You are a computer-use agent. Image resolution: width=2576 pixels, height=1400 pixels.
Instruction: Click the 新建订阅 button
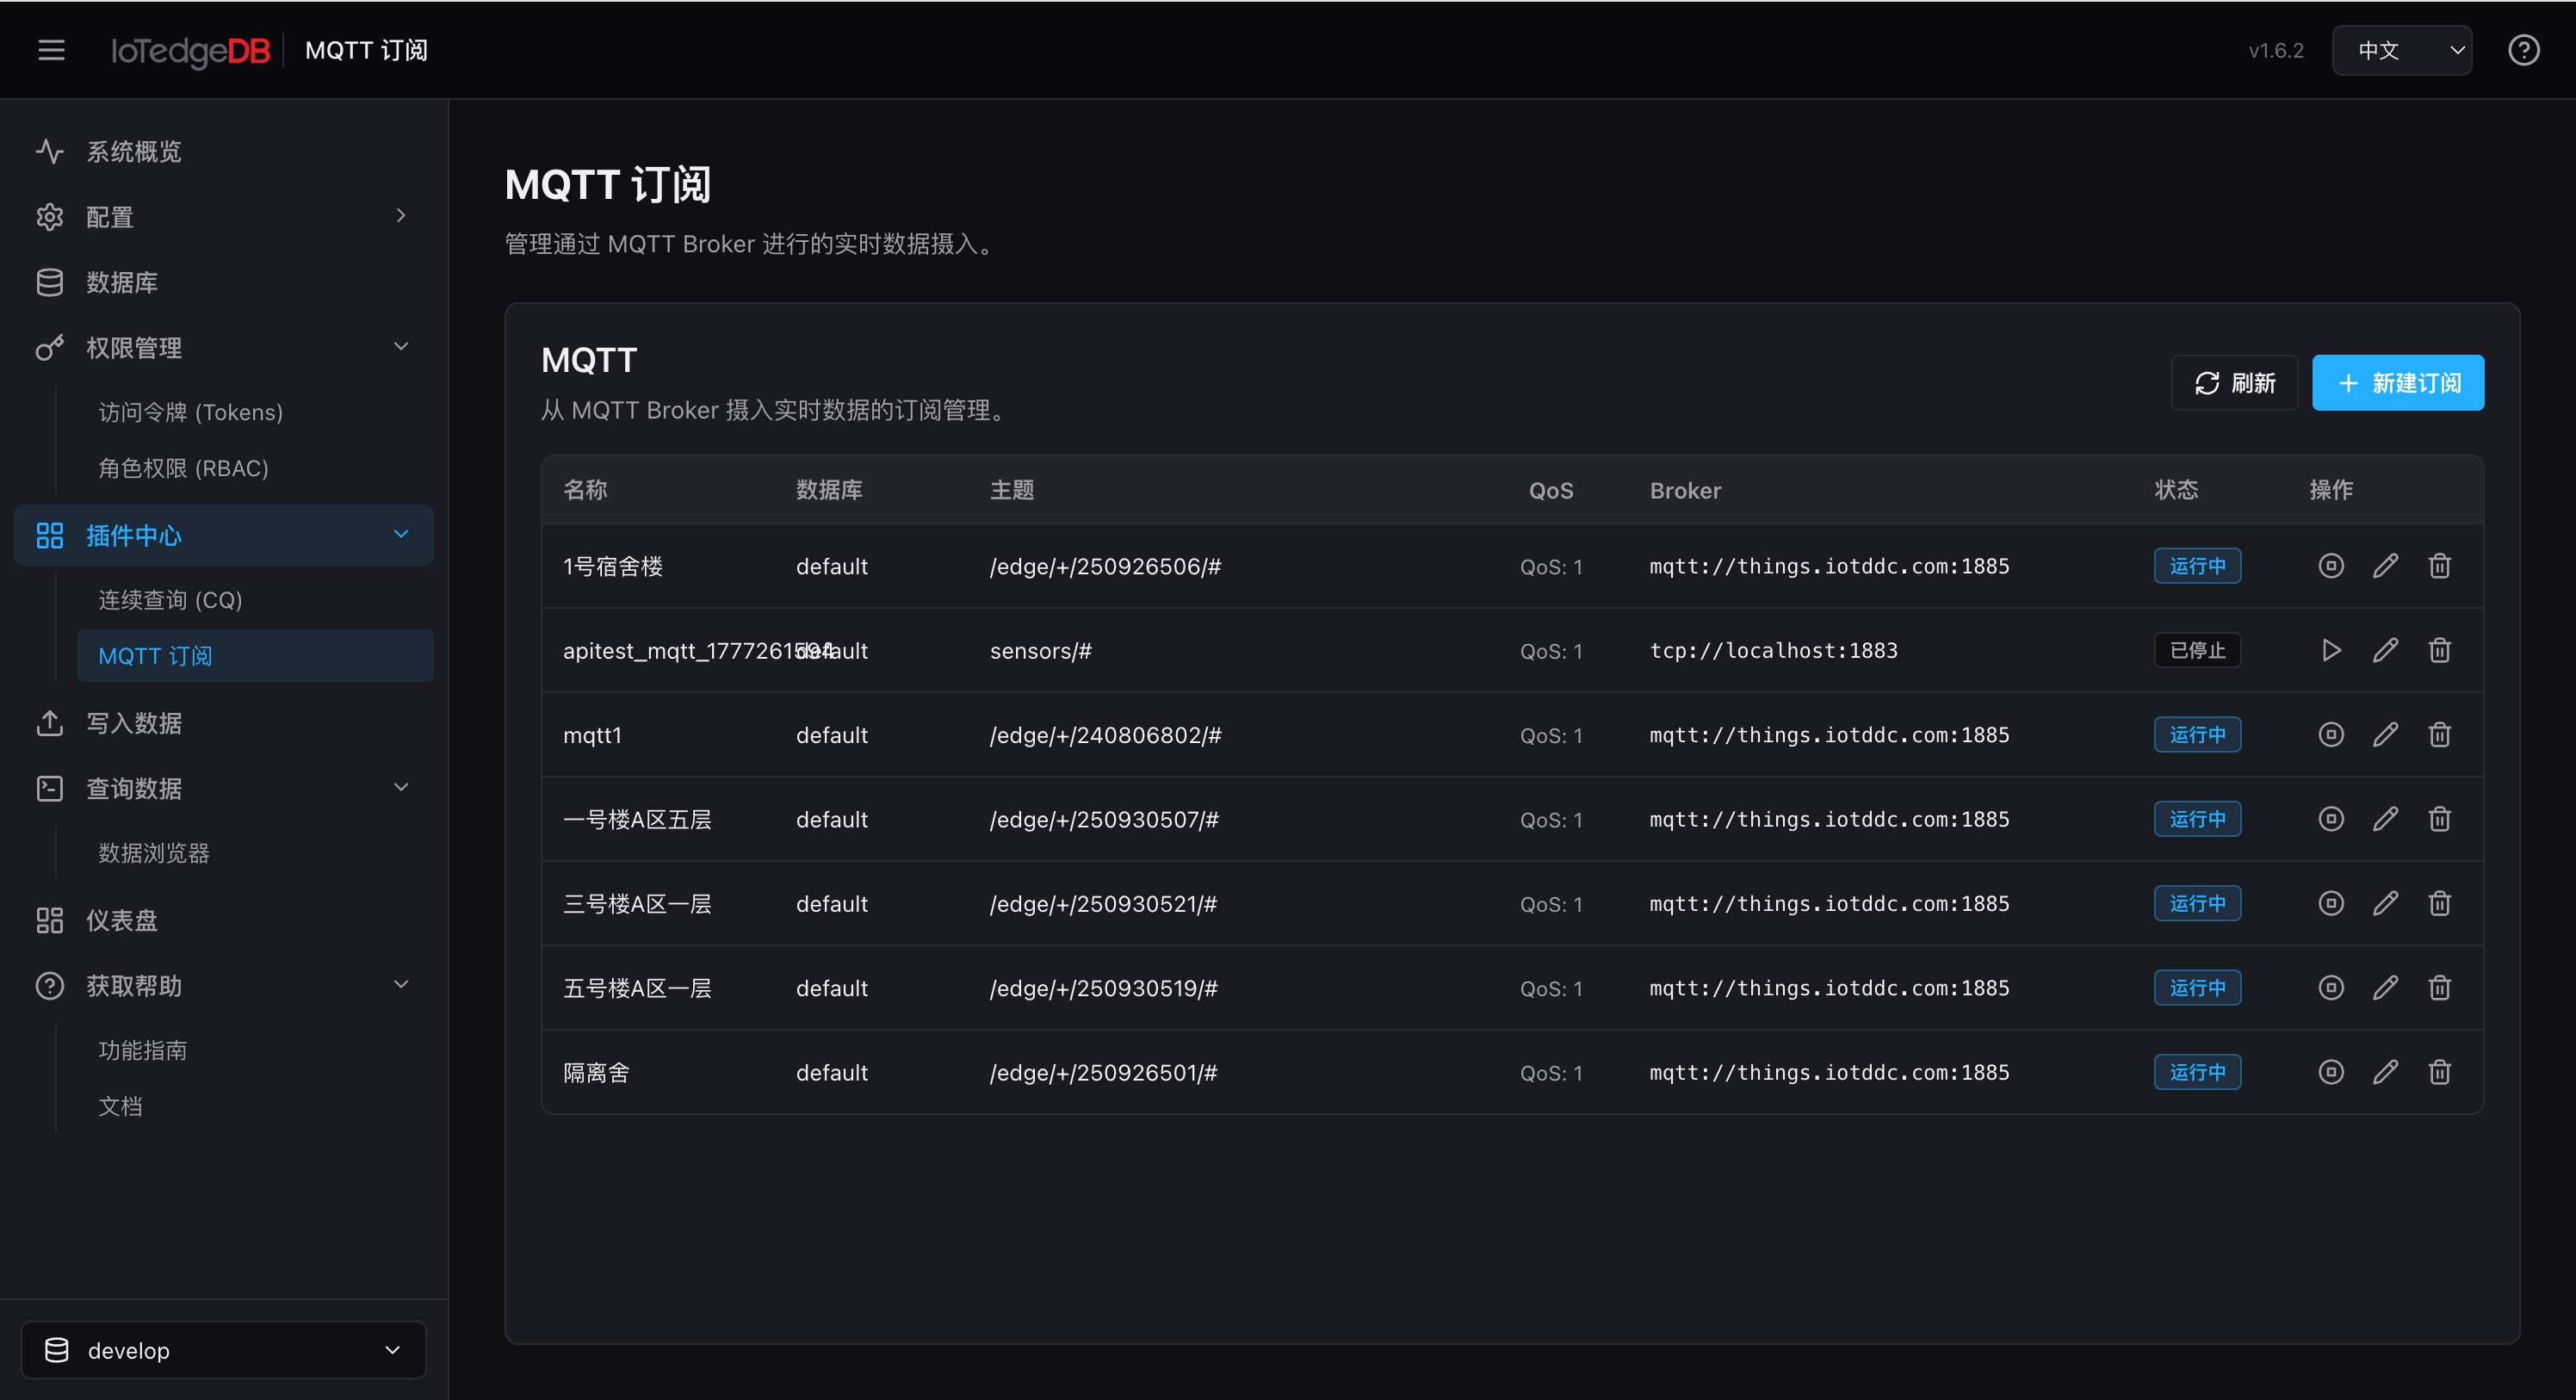pyautogui.click(x=2398, y=383)
